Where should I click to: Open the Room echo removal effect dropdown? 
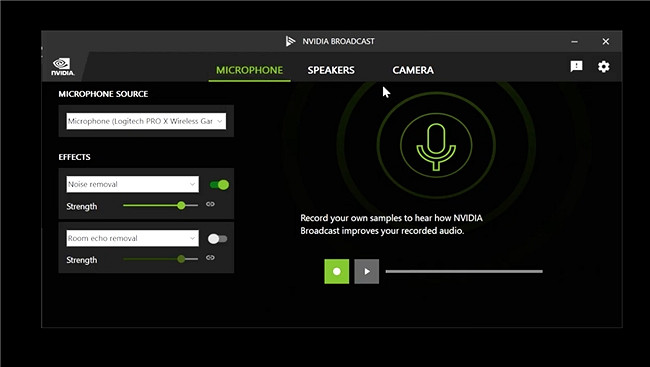(x=133, y=238)
